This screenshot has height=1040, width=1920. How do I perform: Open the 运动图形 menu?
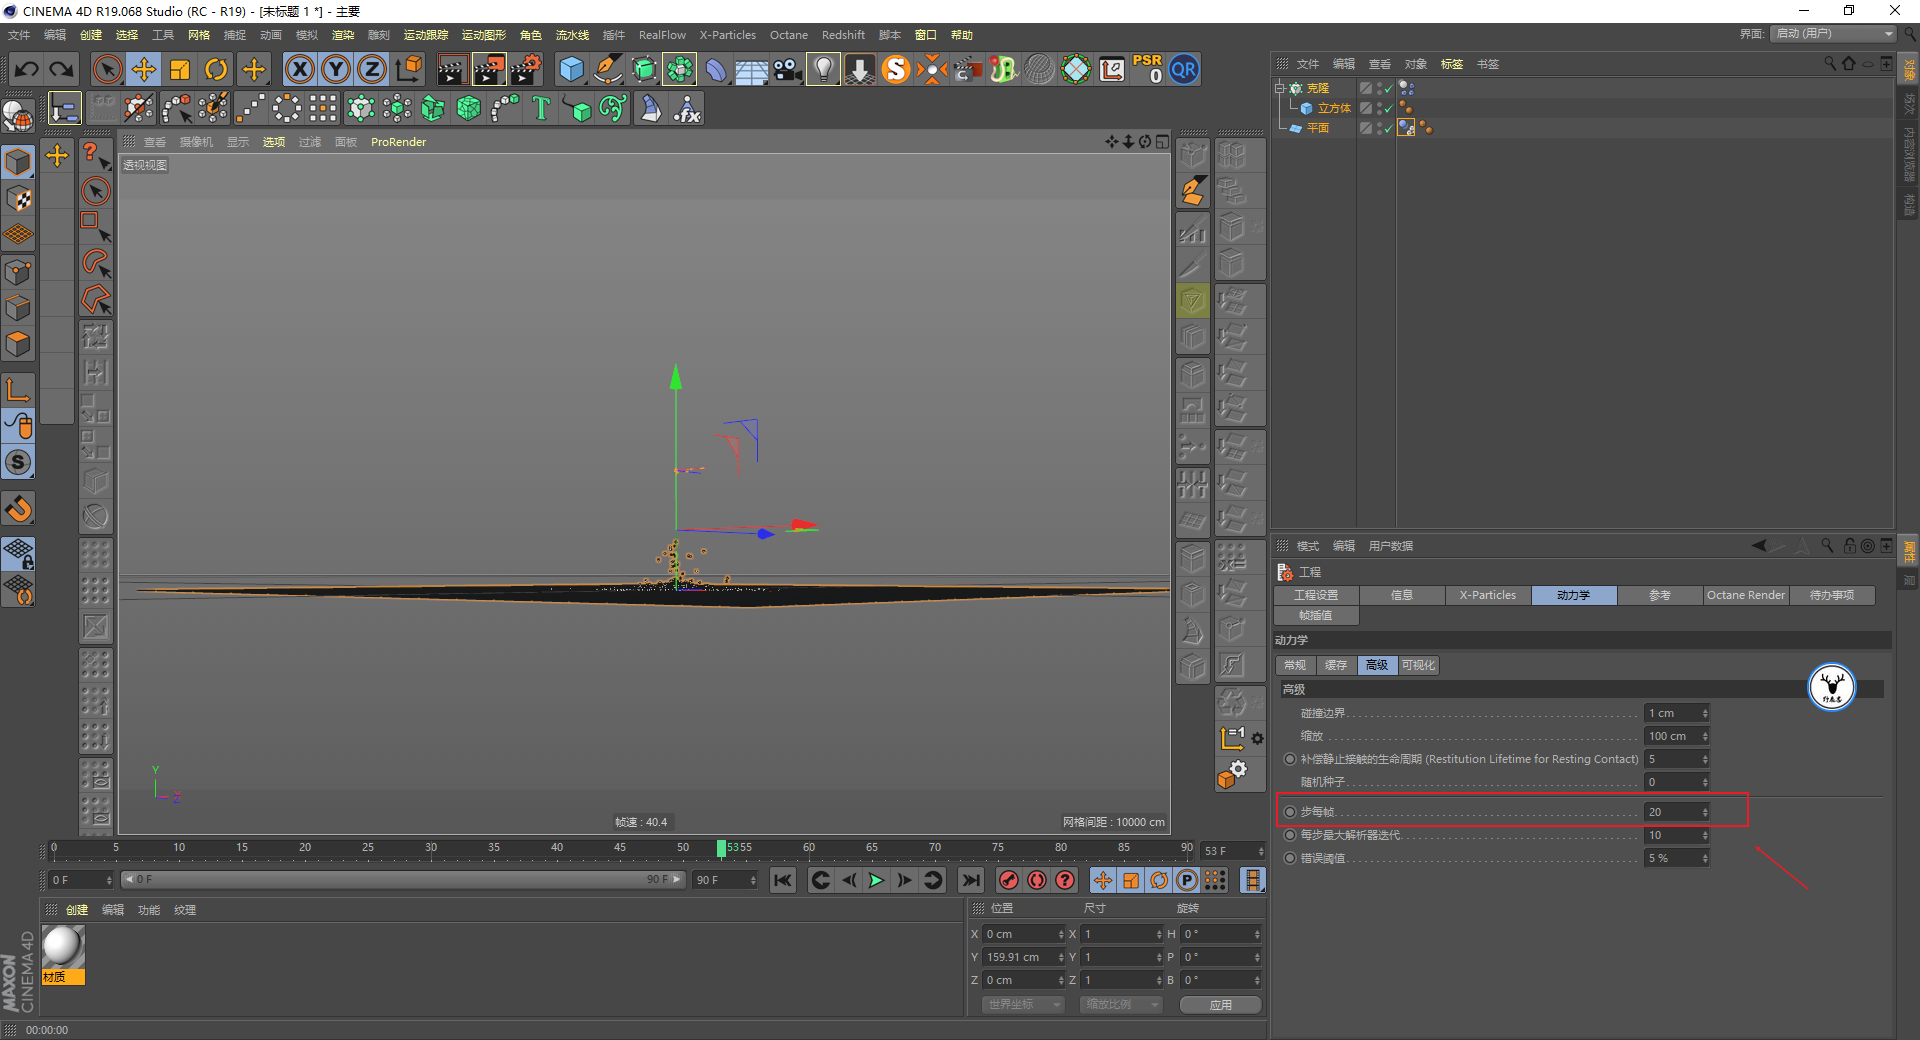tap(484, 35)
